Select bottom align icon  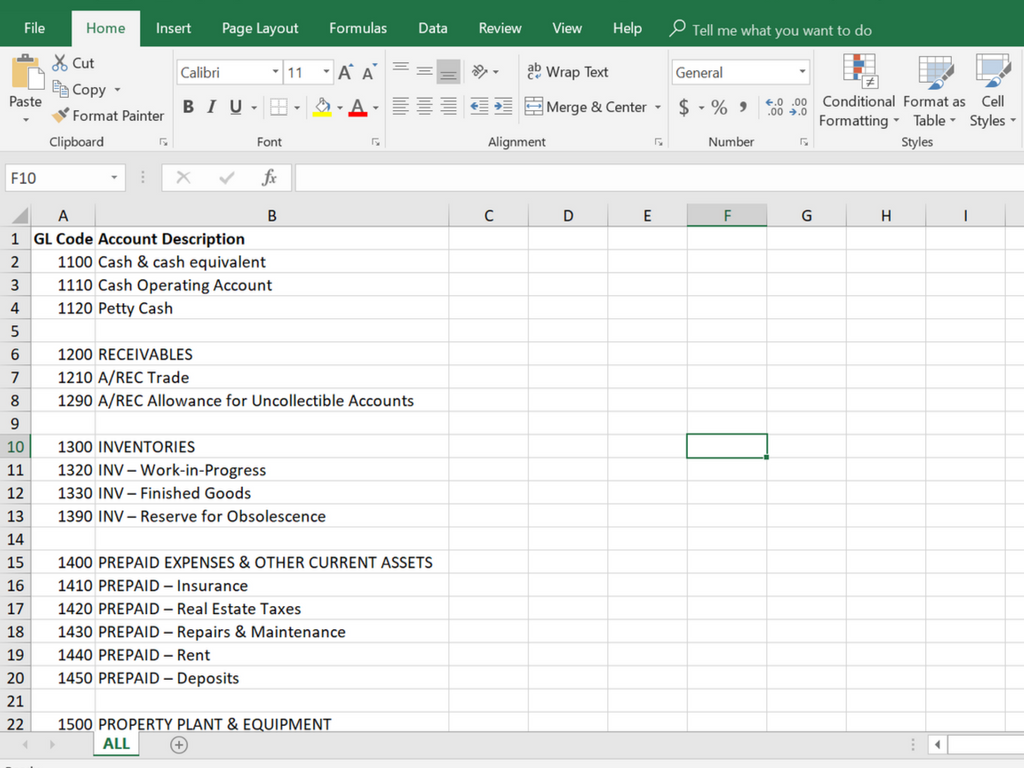coord(449,72)
